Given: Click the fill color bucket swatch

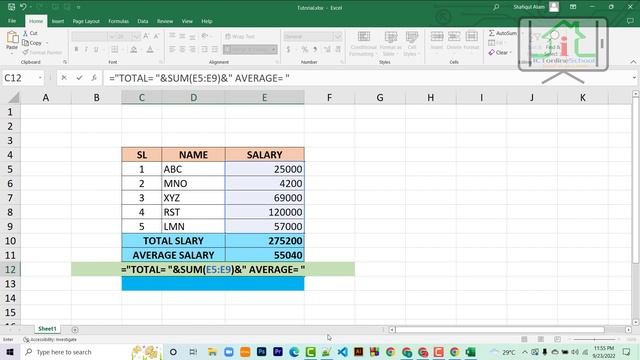Looking at the screenshot, I should 133,49.
